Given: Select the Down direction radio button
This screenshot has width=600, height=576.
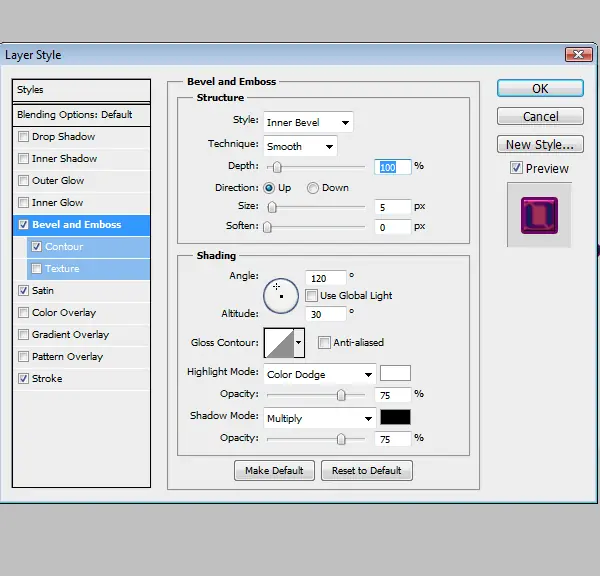Looking at the screenshot, I should 313,188.
